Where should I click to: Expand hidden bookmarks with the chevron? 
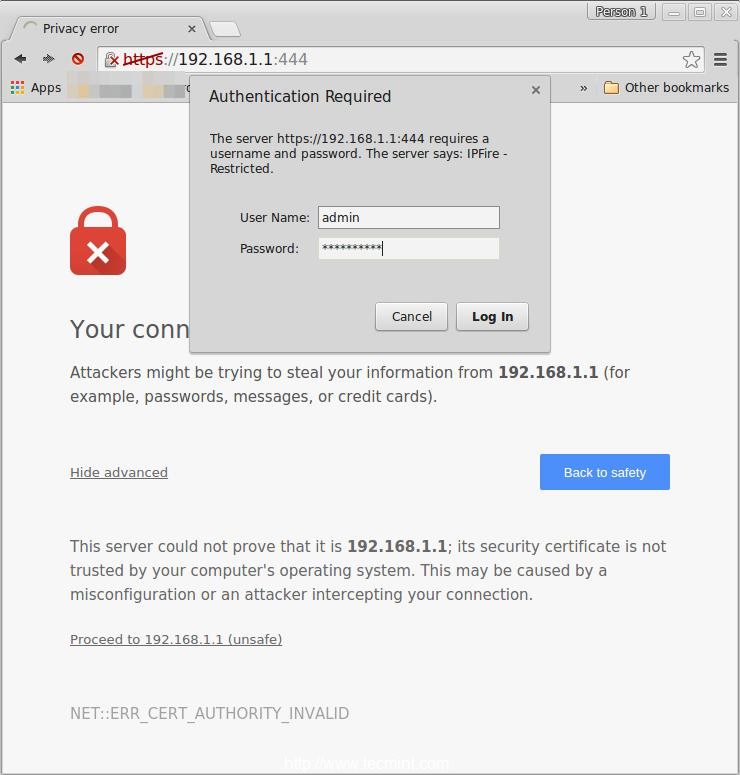584,88
